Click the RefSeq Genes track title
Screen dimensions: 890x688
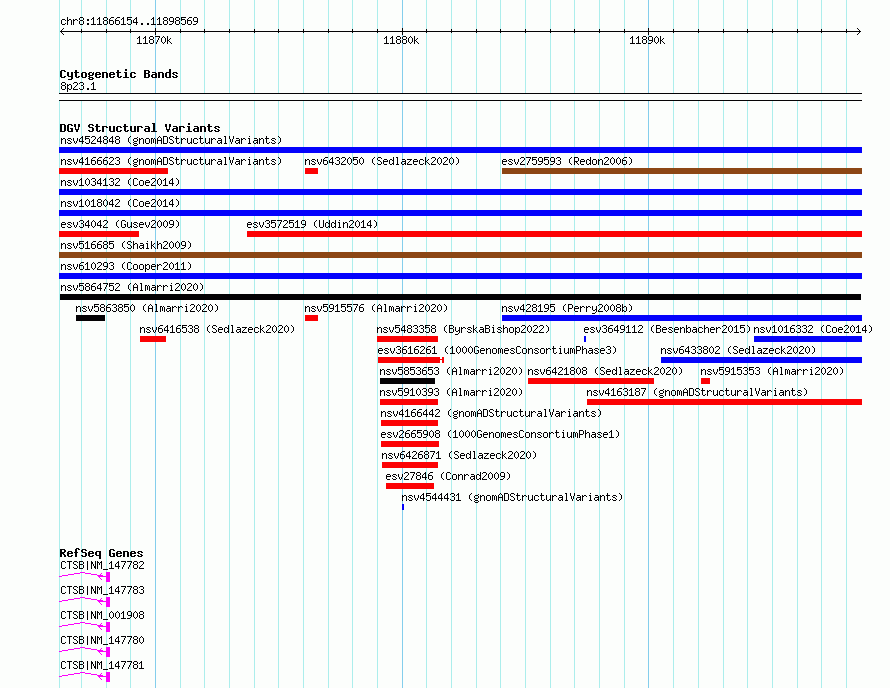coord(101,553)
